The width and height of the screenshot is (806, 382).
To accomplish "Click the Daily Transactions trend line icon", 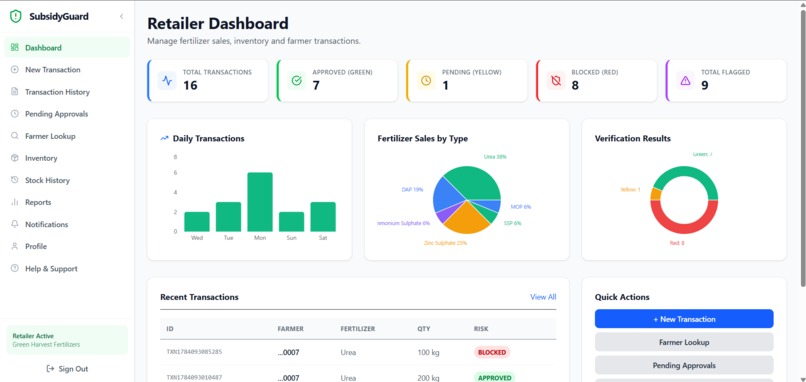I will pos(164,138).
